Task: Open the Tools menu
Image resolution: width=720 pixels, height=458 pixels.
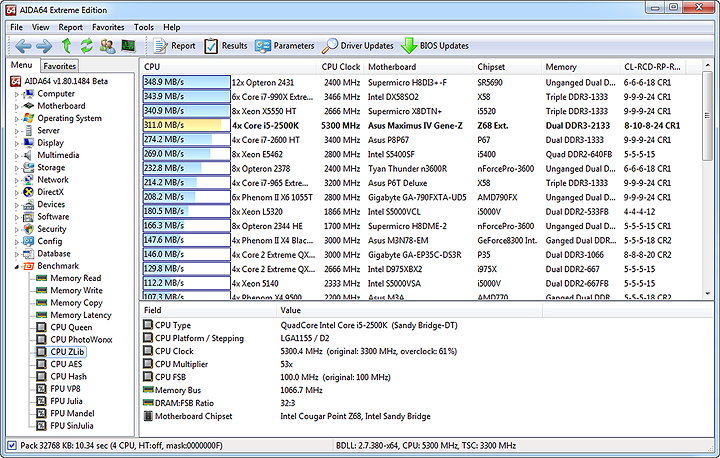Action: (144, 27)
